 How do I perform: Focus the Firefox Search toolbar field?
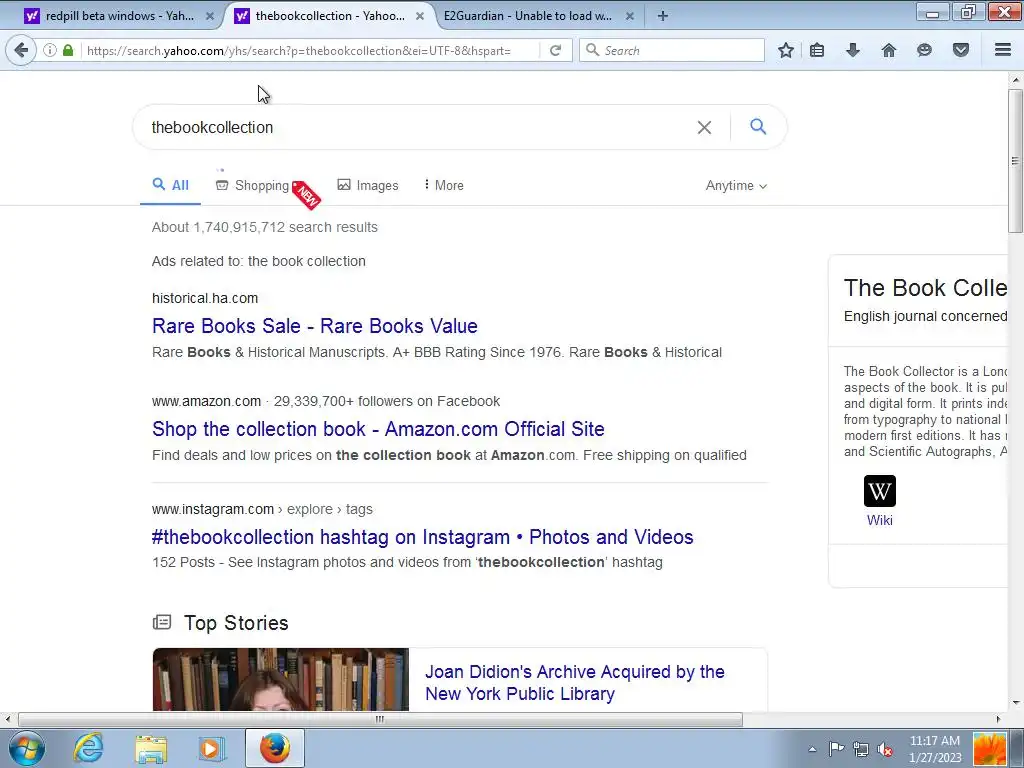pos(672,50)
